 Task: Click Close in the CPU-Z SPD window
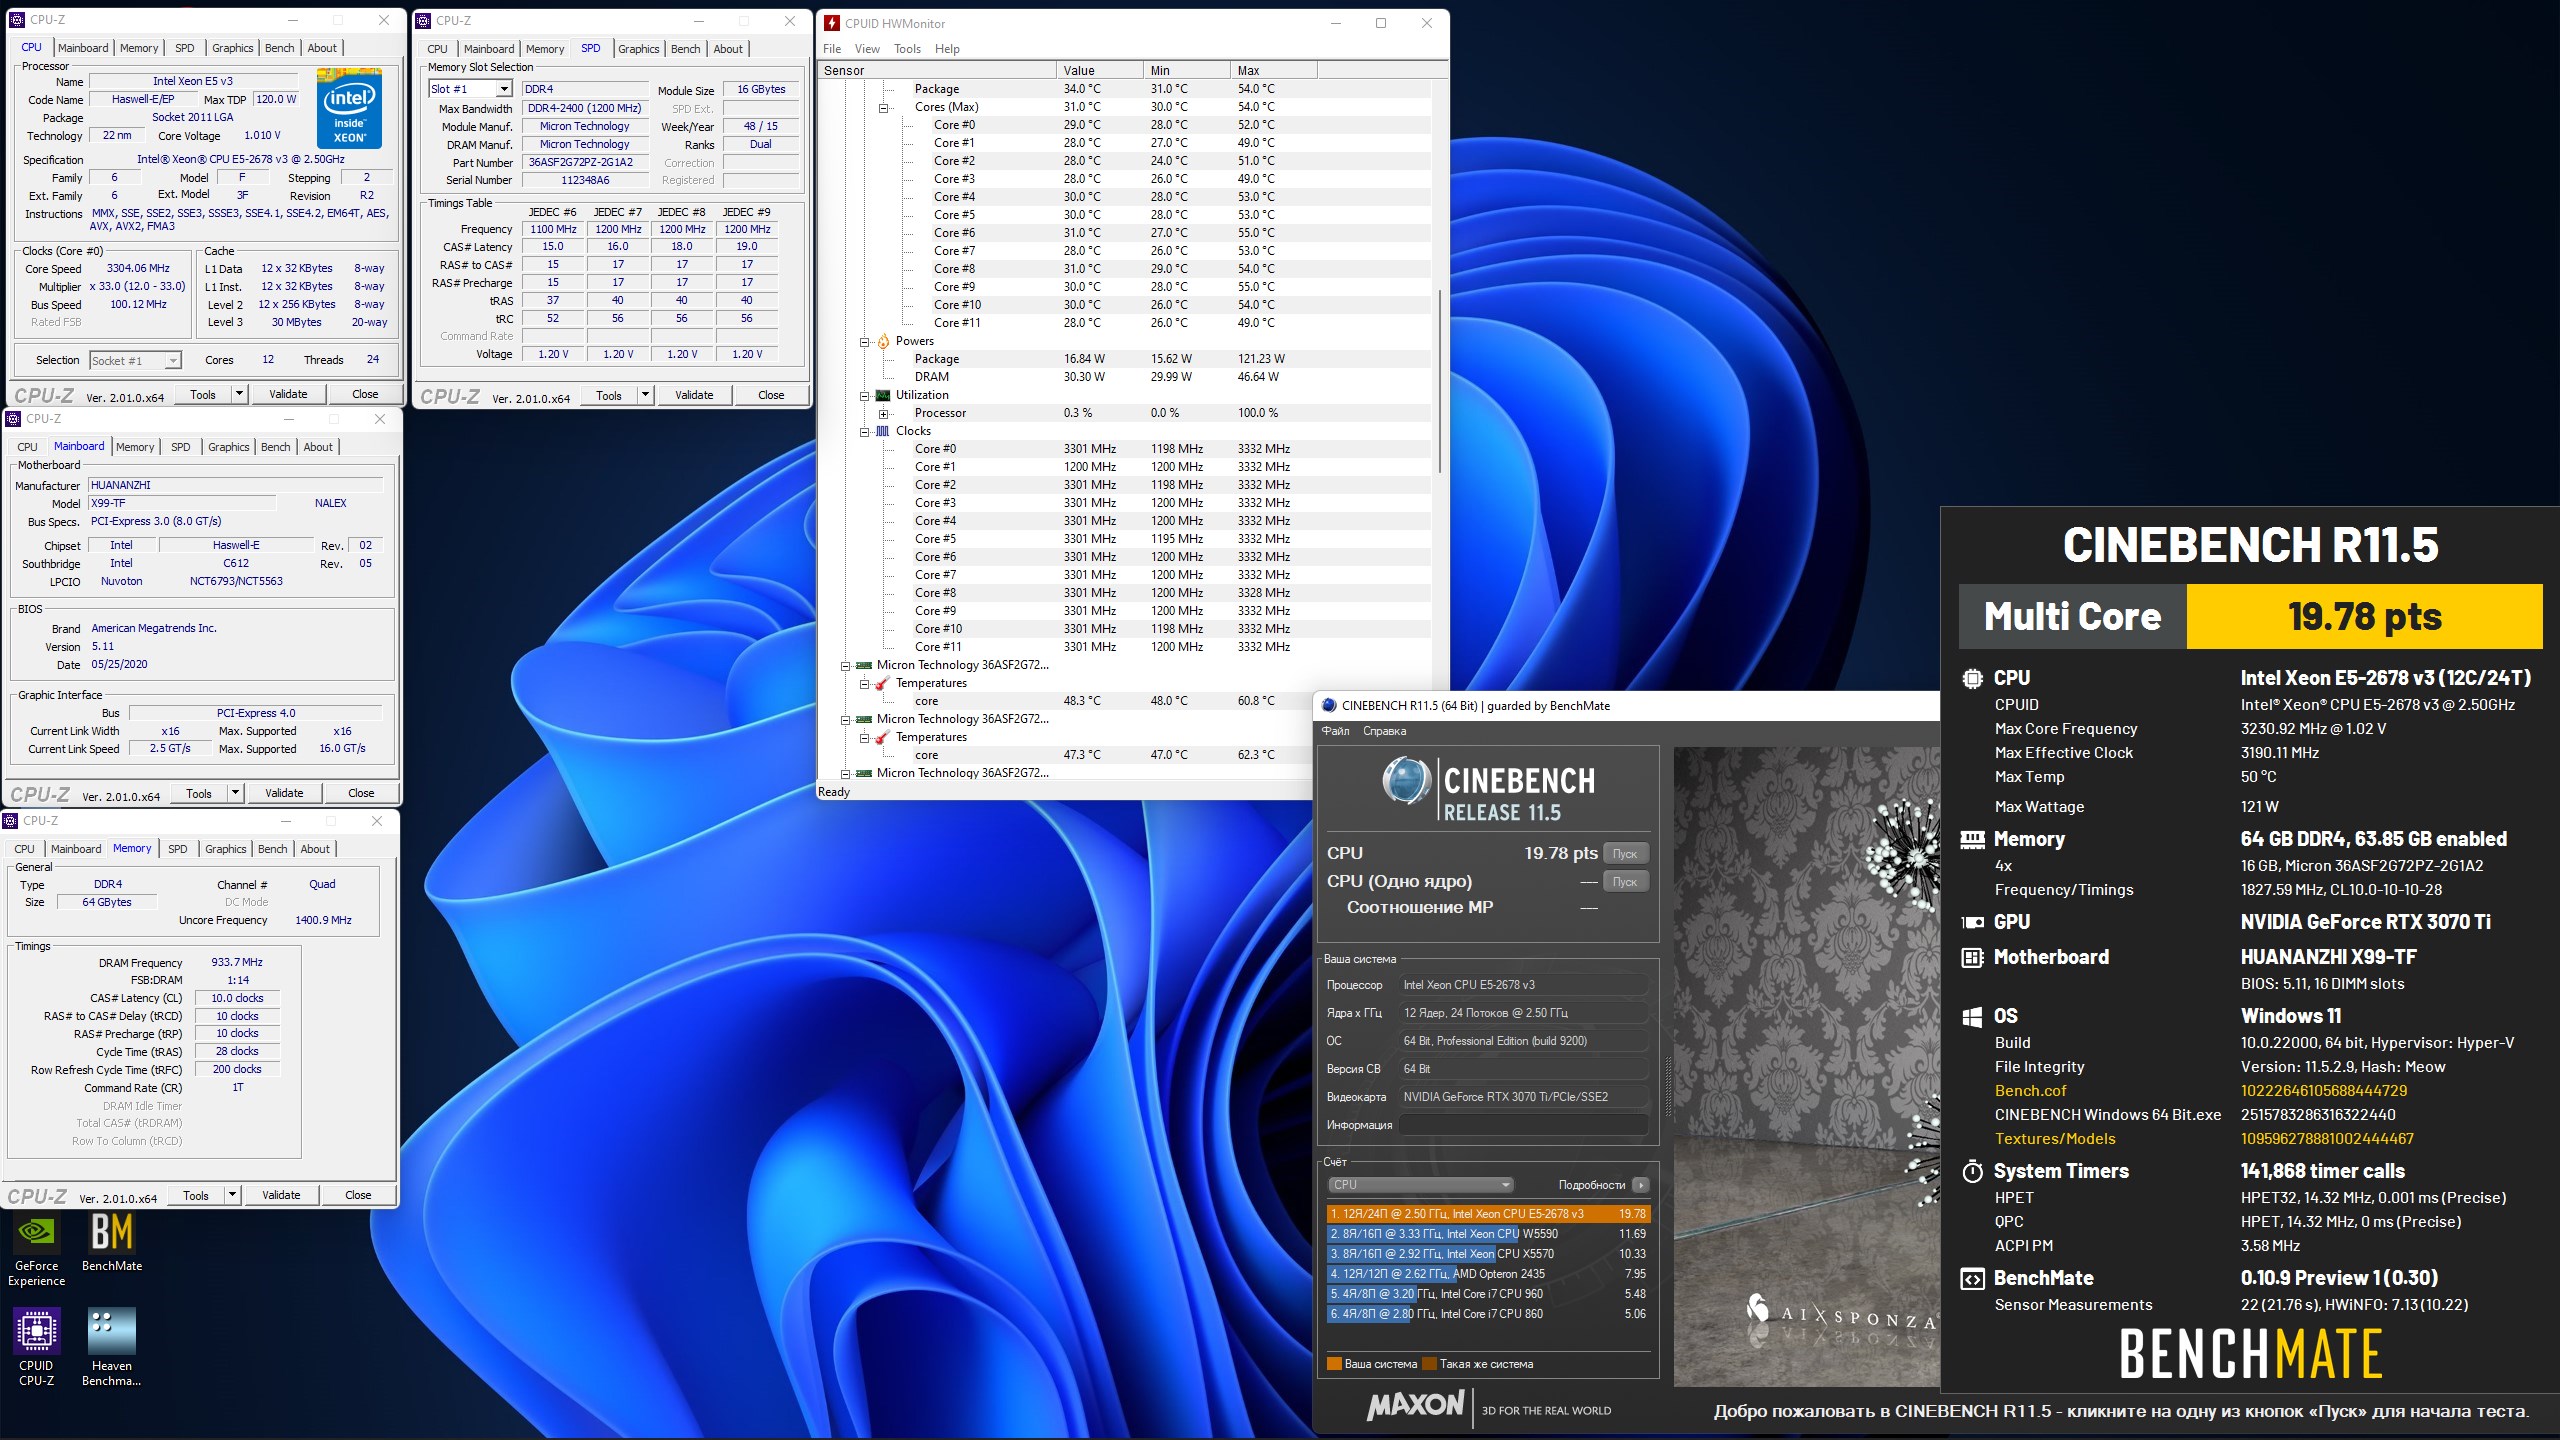(x=771, y=395)
